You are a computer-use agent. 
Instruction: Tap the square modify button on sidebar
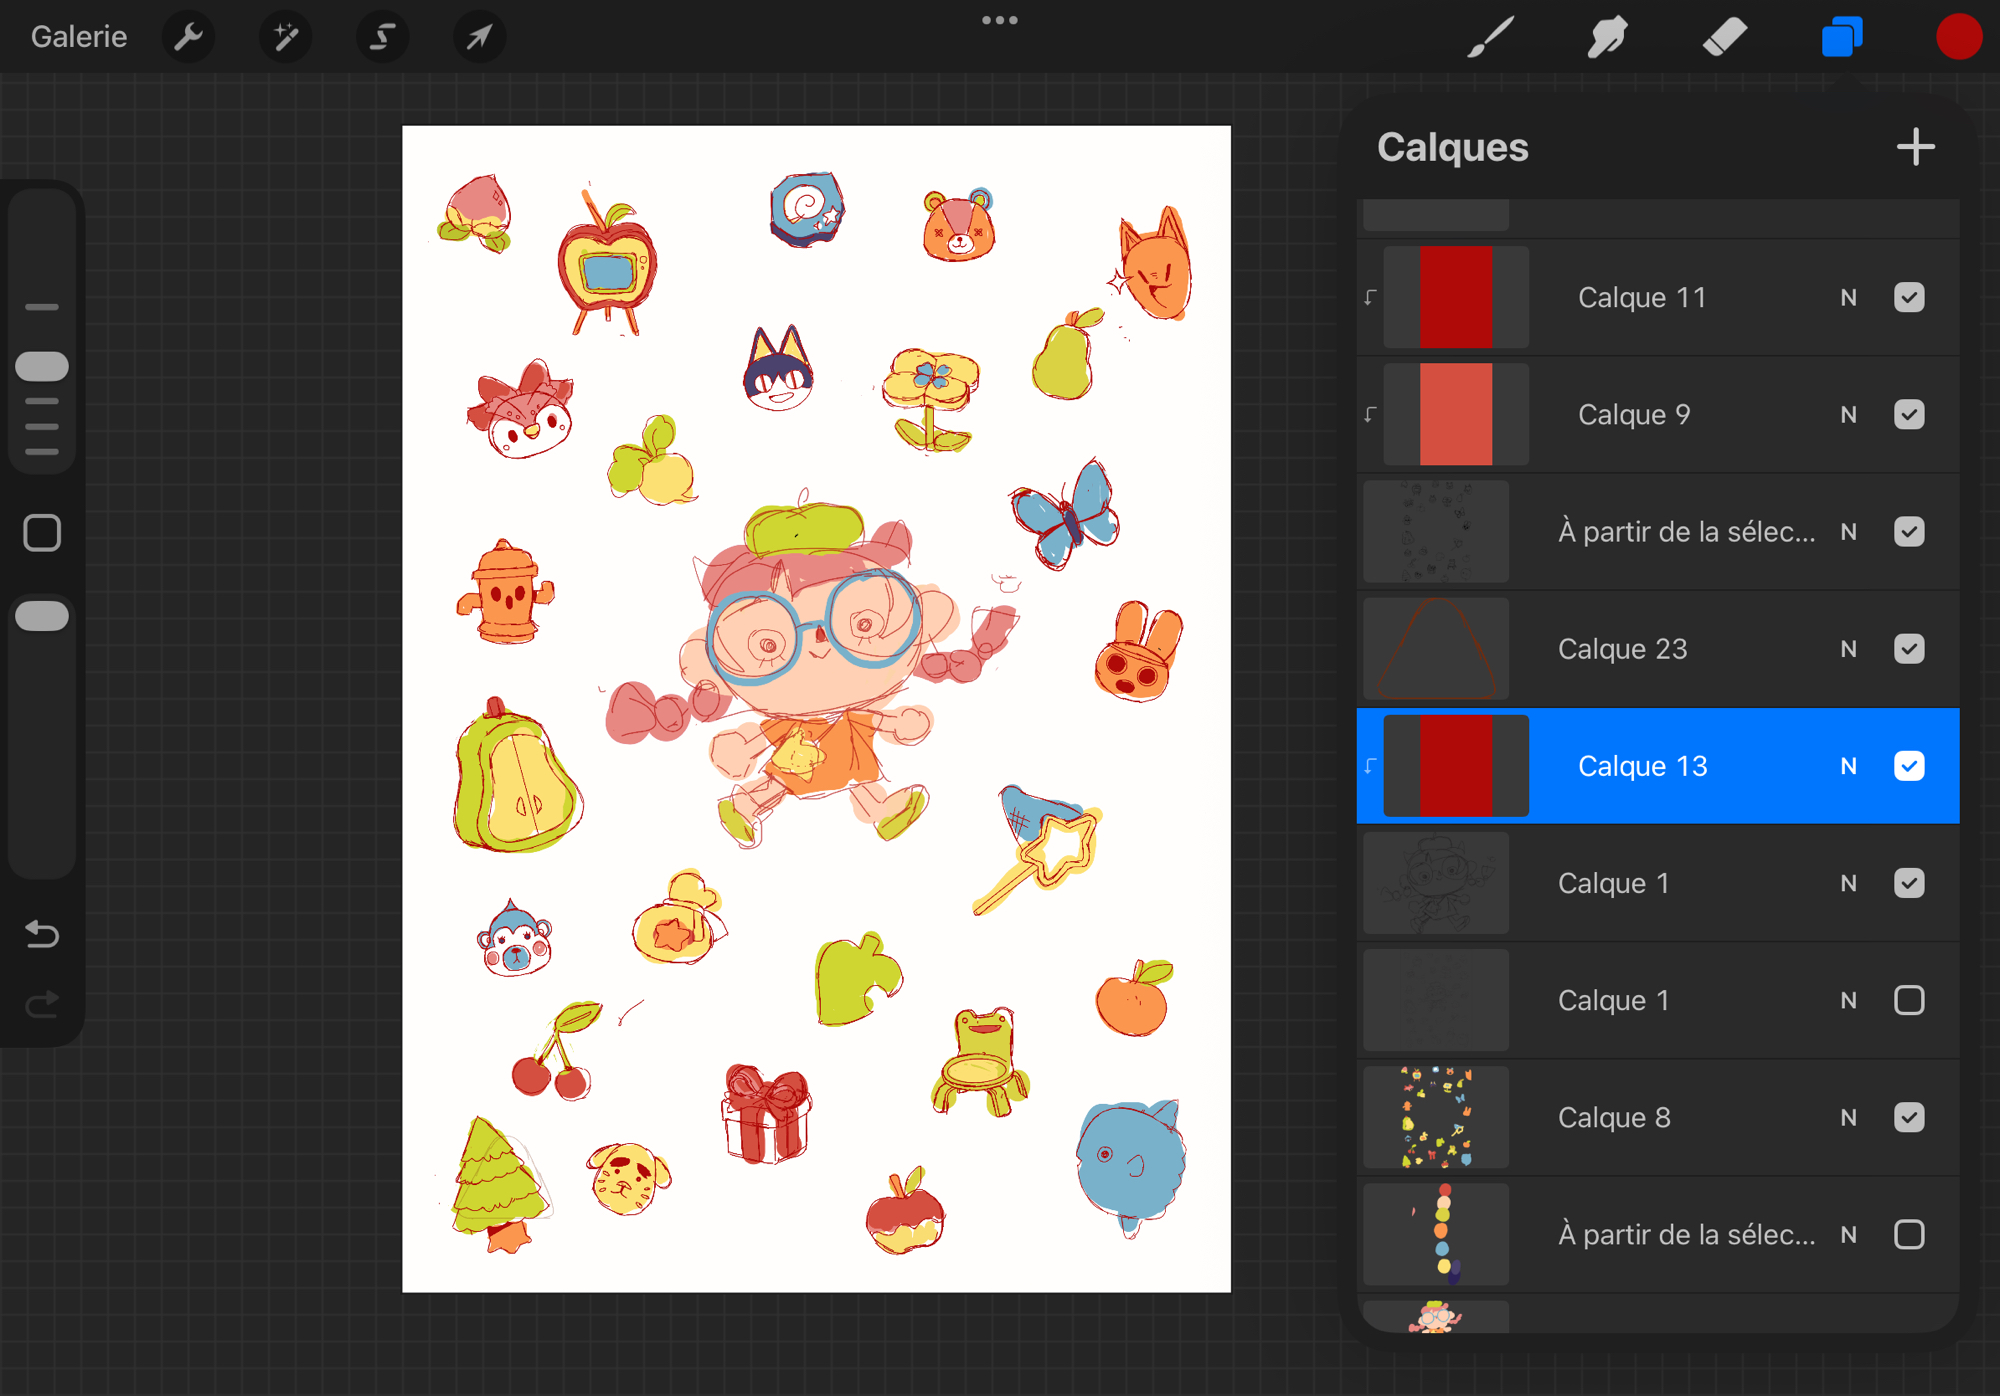click(42, 533)
